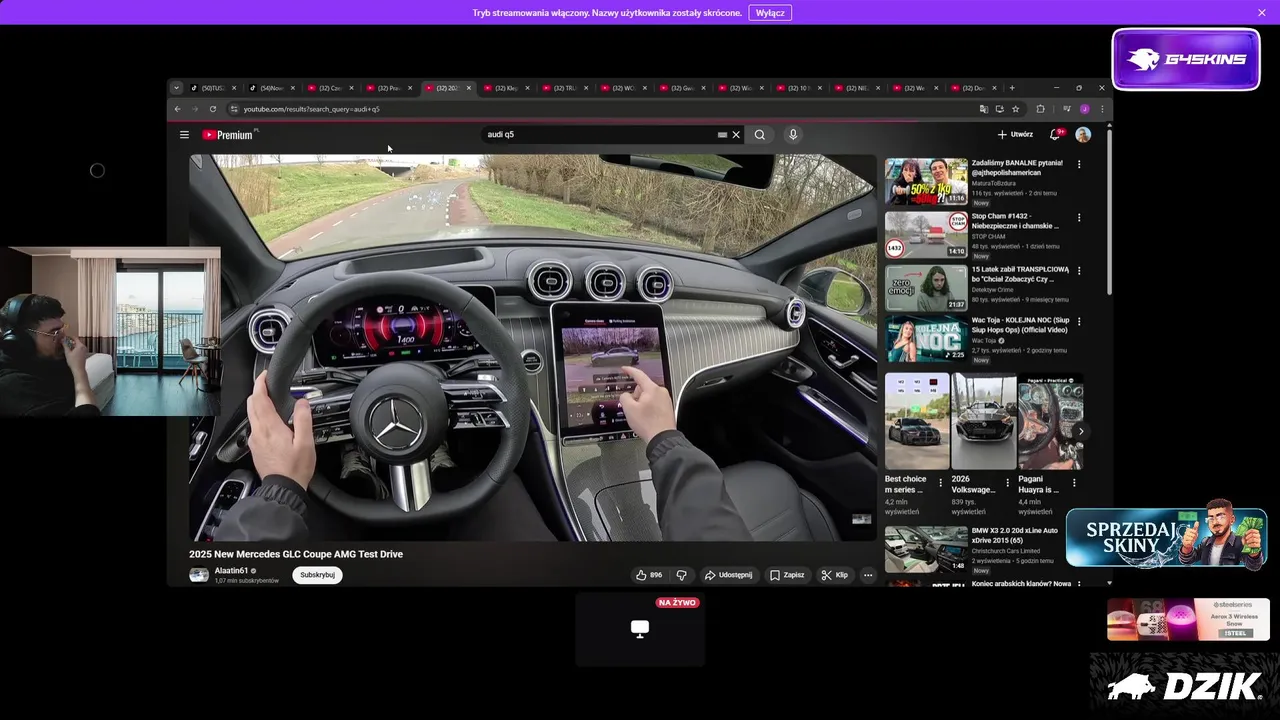Open options menu for 'Wac Toja - KOLEJNA NOC'
Screen dimensions: 1280x720
click(x=1078, y=322)
